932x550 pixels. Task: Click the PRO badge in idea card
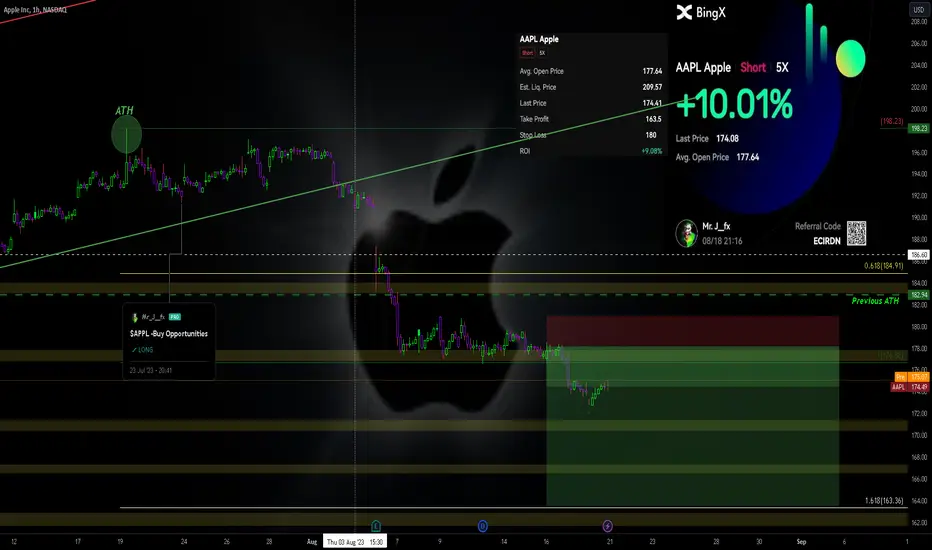point(175,317)
